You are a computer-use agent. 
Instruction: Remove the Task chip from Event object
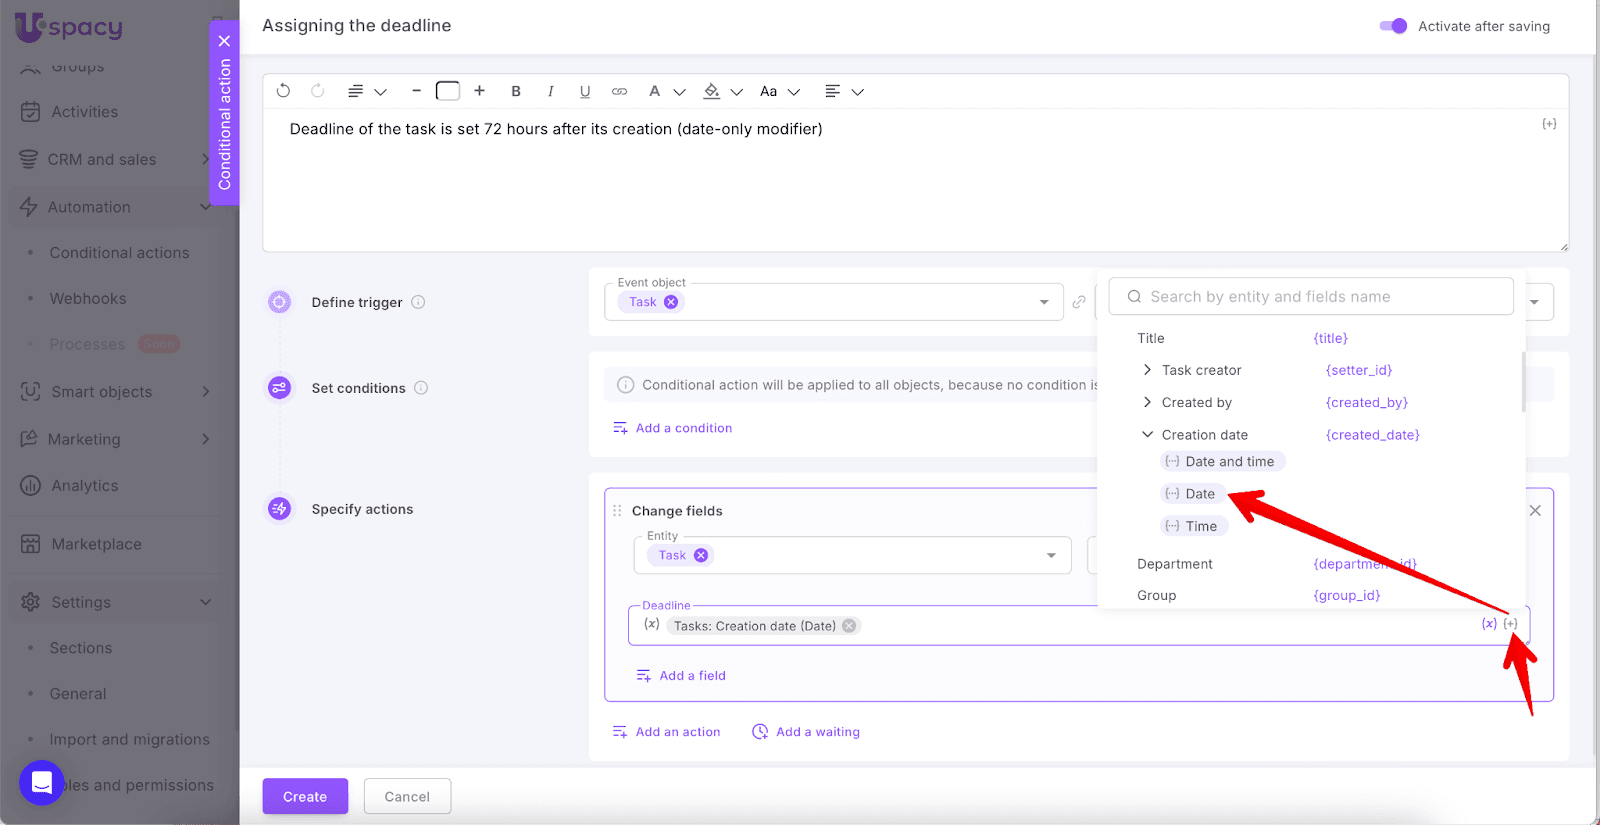(x=671, y=302)
